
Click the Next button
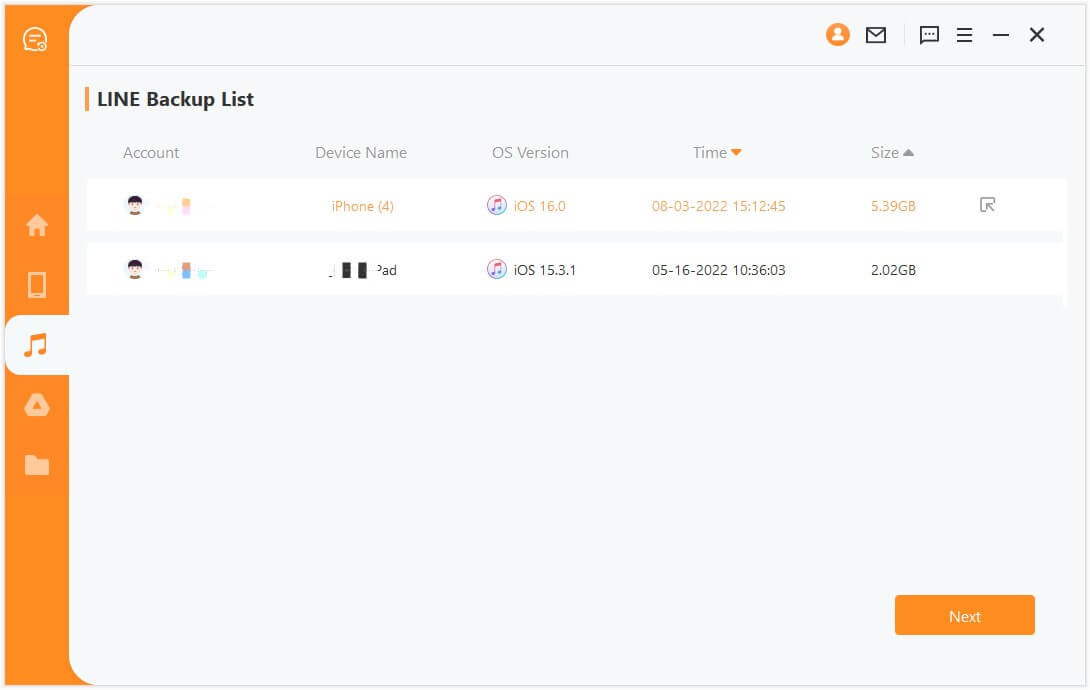pos(964,616)
